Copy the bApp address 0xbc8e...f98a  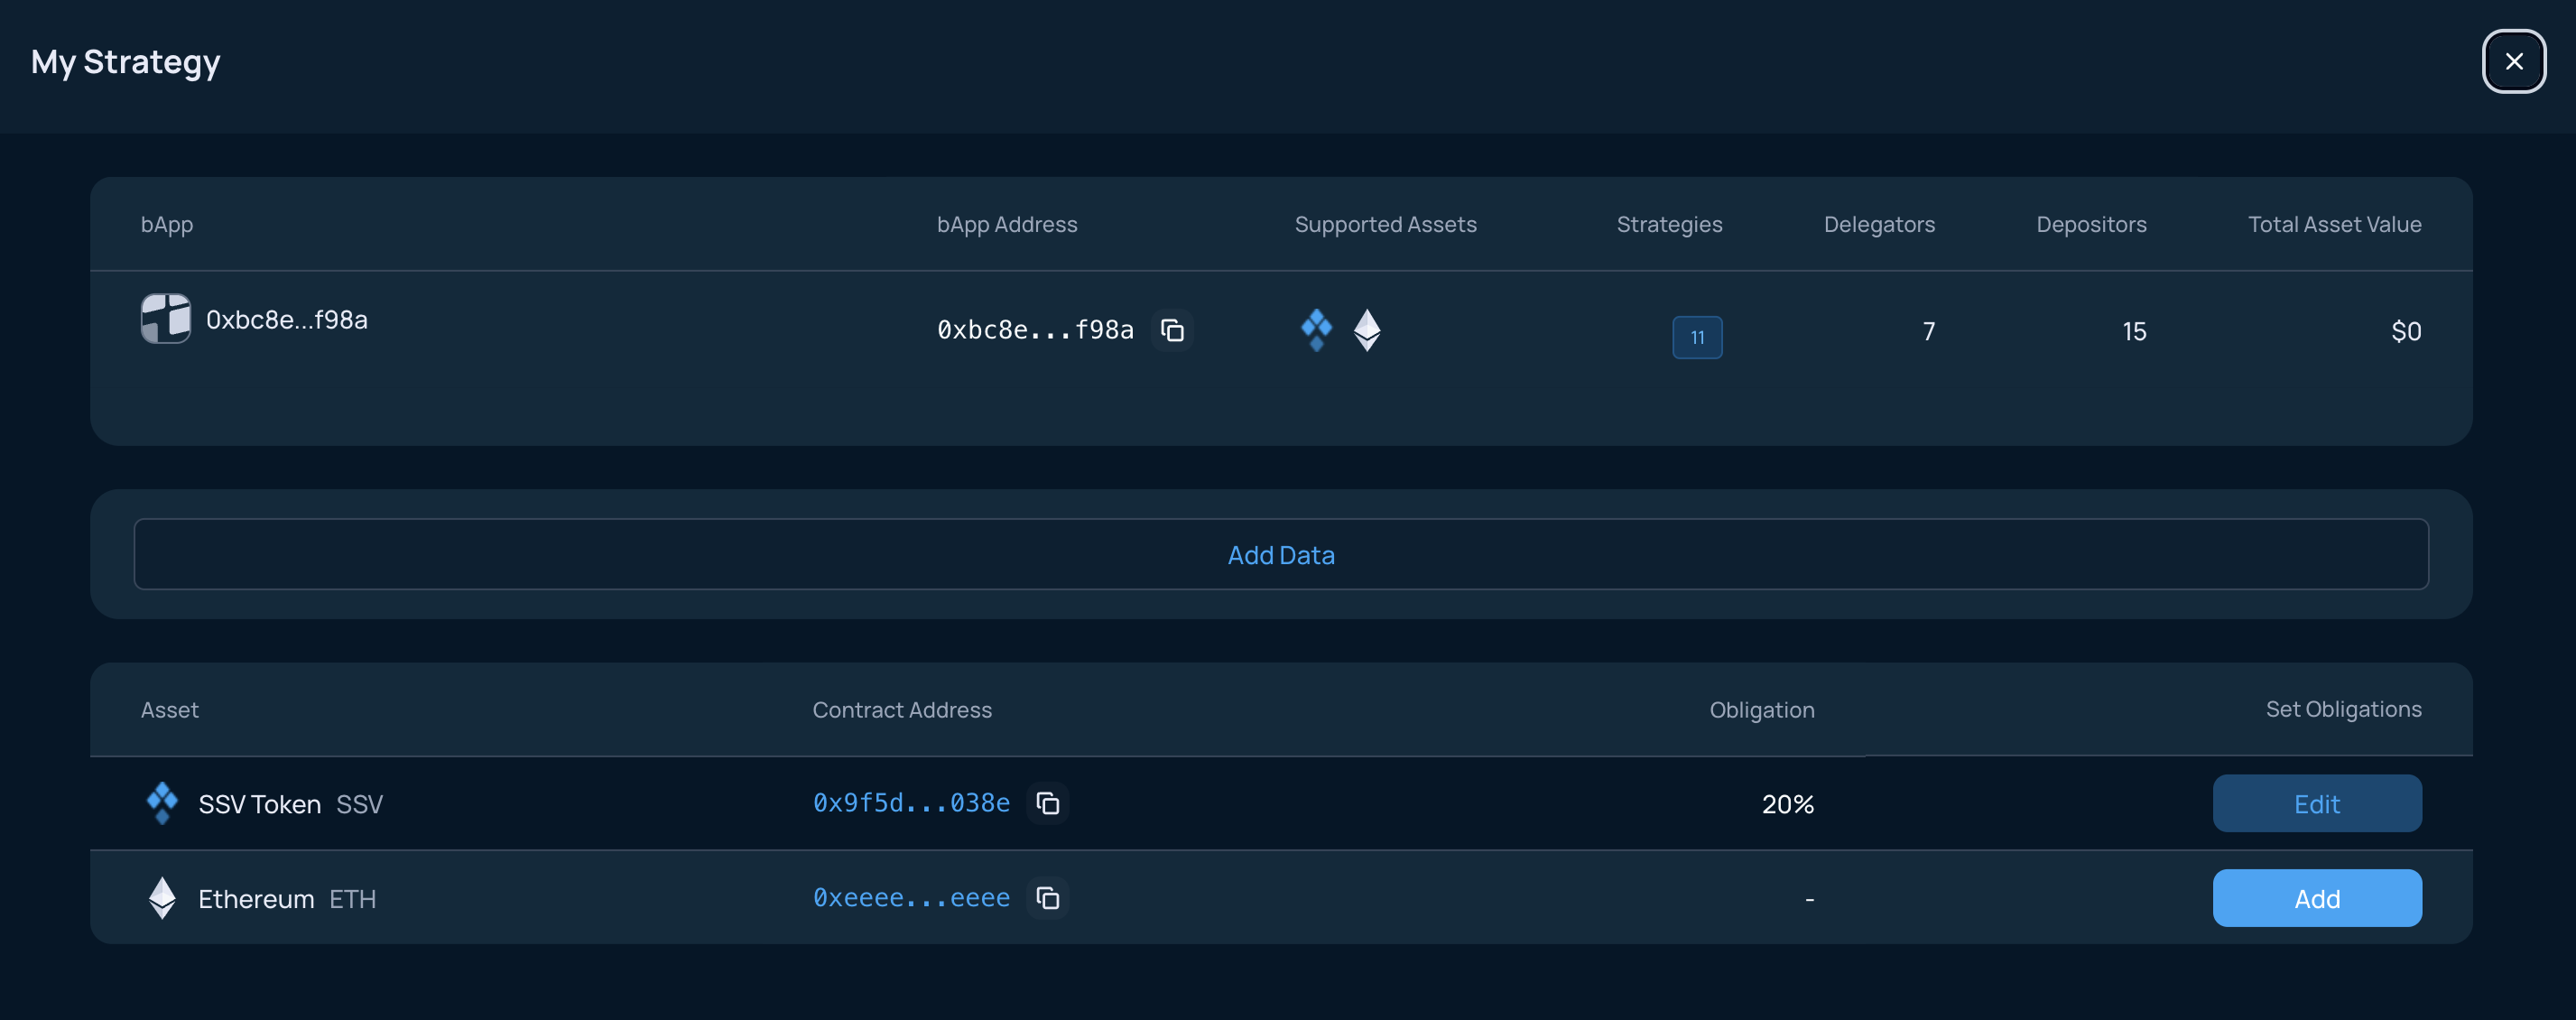(x=1172, y=330)
